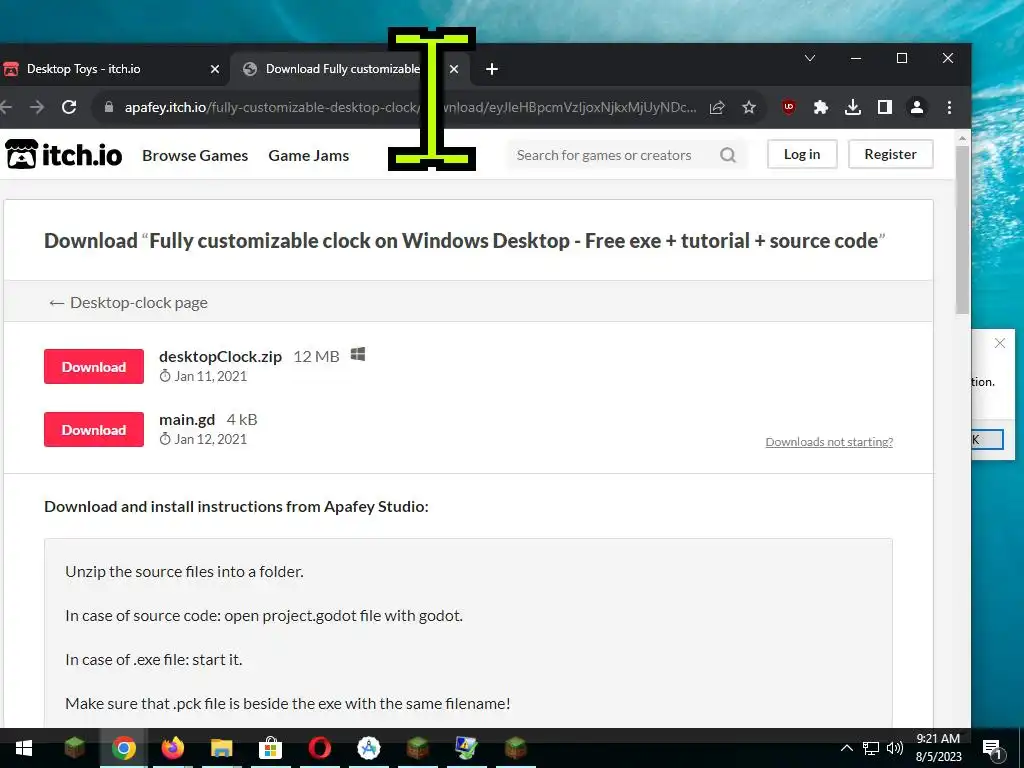Download main.gd
The image size is (1024, 768).
94,430
